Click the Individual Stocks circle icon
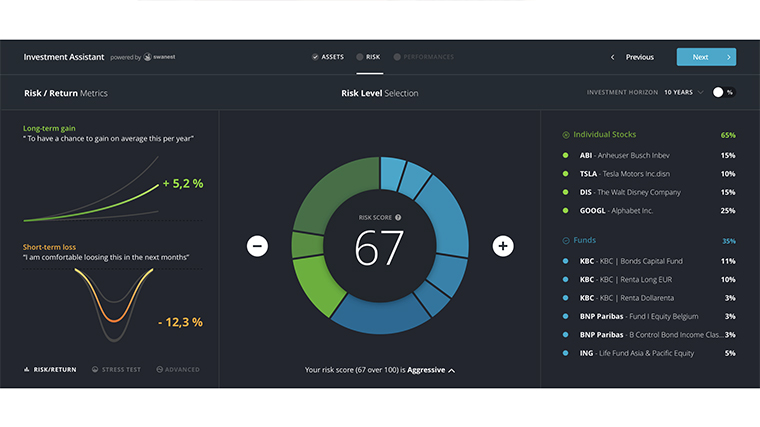This screenshot has height=427, width=760. tap(566, 135)
